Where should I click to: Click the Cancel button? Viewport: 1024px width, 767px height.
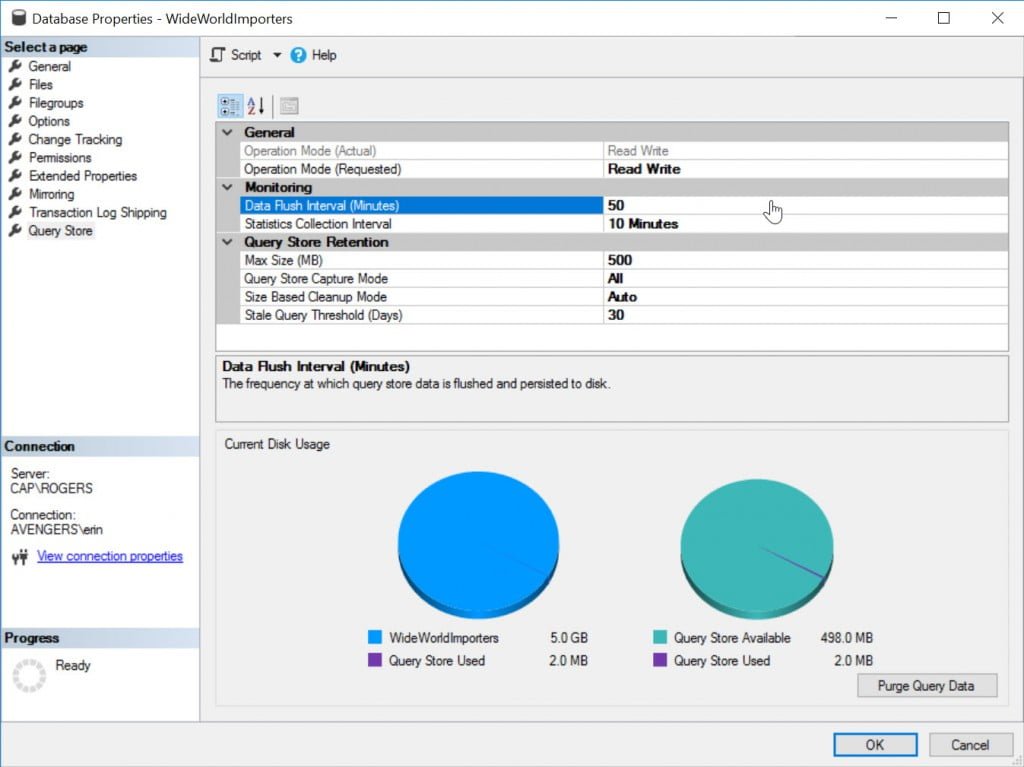click(x=970, y=745)
